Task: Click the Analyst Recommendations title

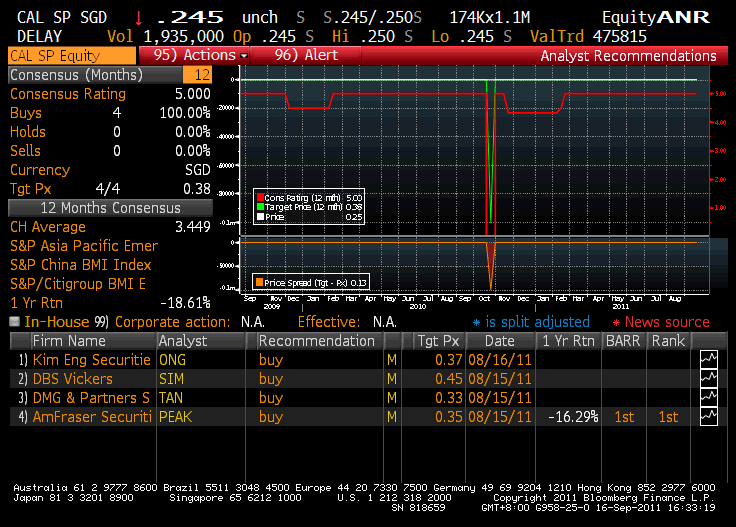Action: [x=628, y=56]
